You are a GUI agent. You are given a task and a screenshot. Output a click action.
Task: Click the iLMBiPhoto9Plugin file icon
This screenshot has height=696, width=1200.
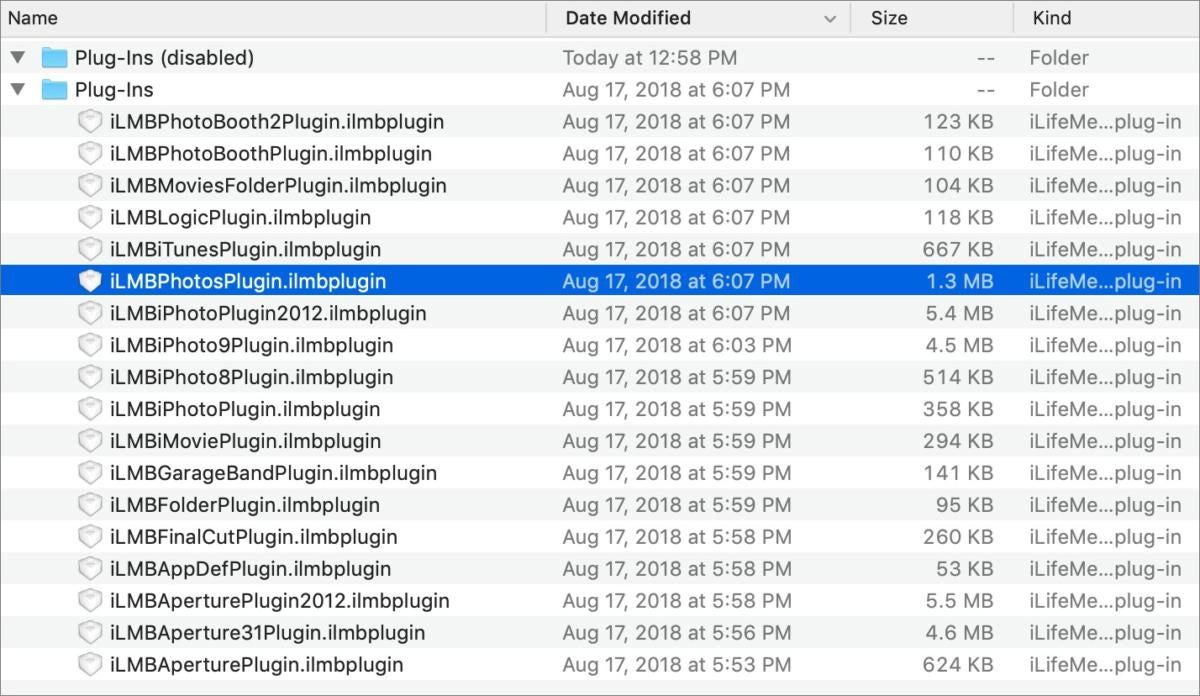pyautogui.click(x=91, y=346)
